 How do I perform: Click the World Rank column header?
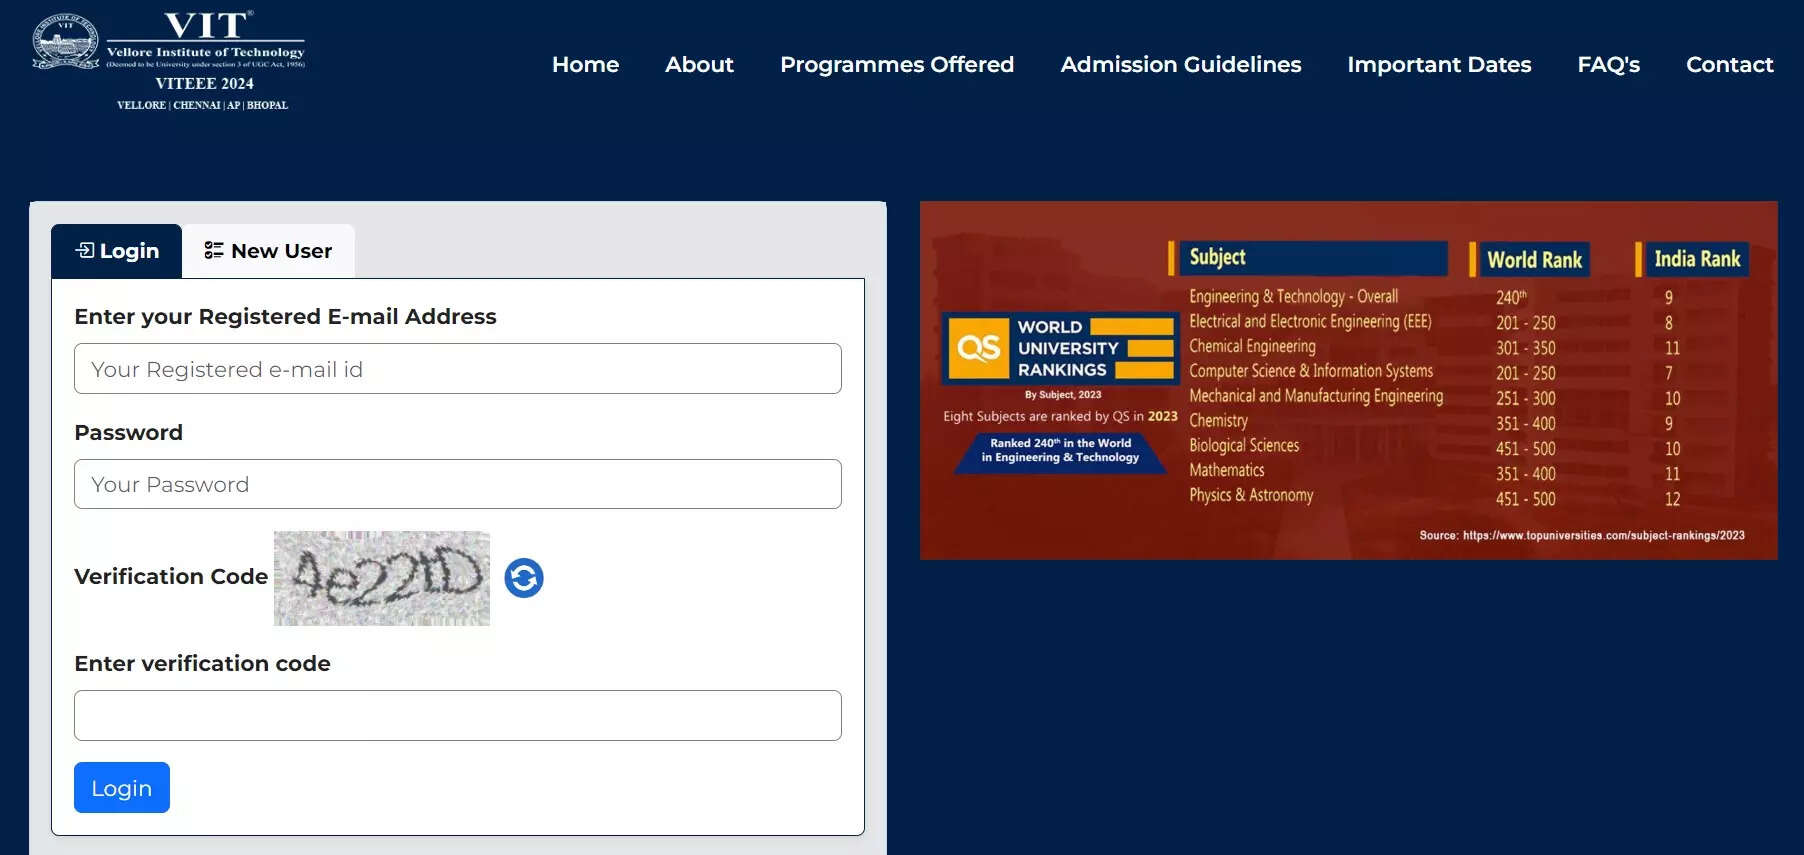pos(1533,260)
